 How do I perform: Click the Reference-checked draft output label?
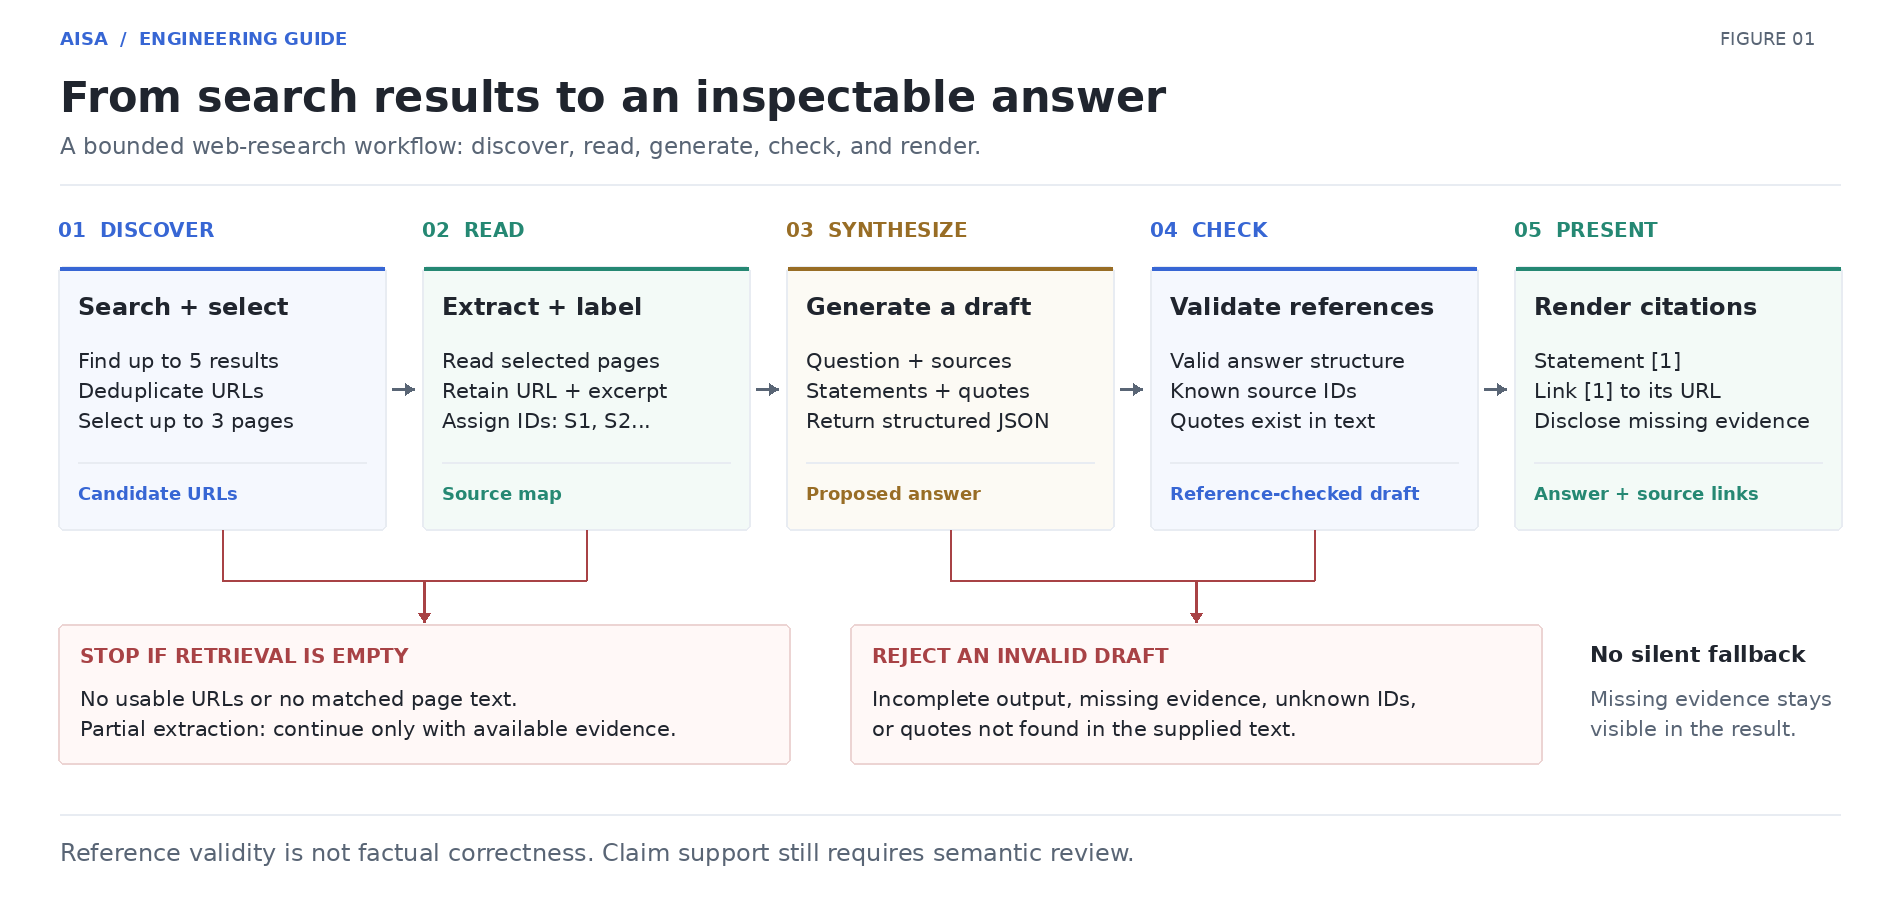coord(1295,494)
